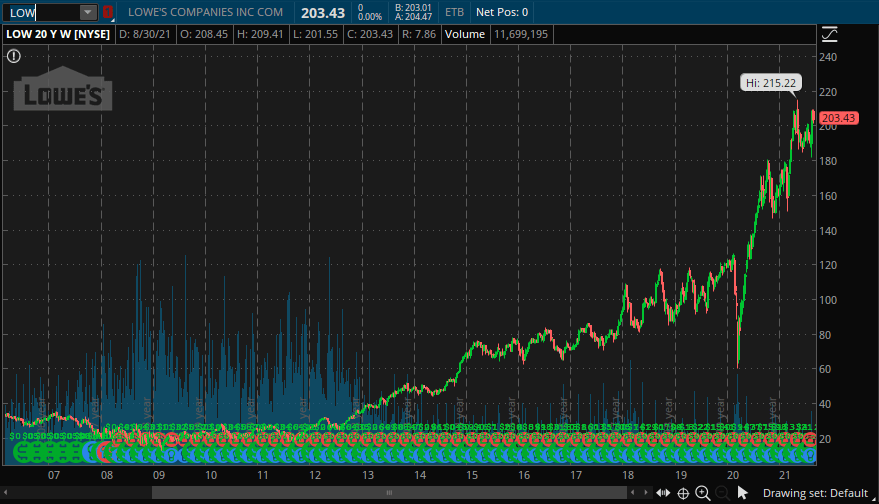
Task: Click the LOW 20 Y W [NYSE] chart label
Action: (x=58, y=34)
